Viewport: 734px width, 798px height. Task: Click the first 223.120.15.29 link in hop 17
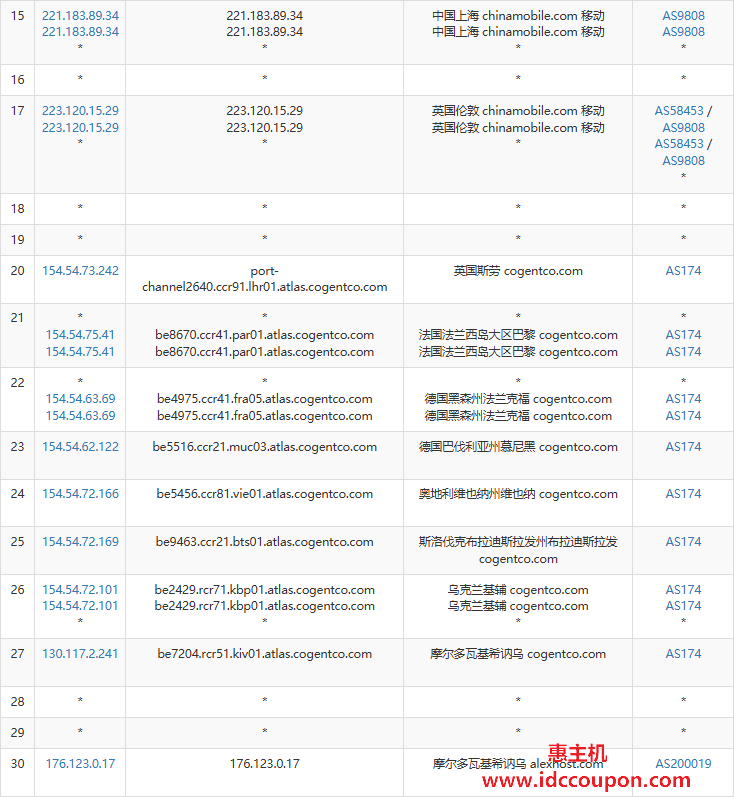point(80,110)
